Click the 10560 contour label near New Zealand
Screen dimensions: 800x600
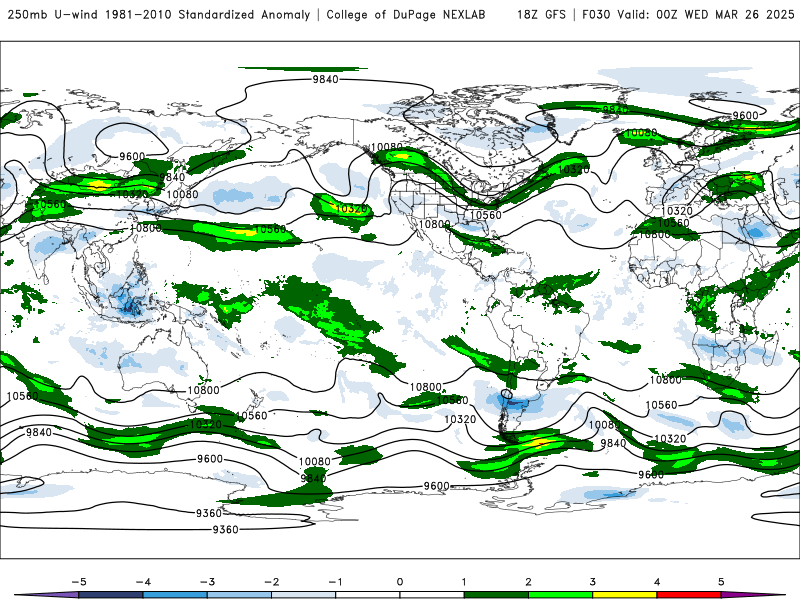(x=252, y=416)
